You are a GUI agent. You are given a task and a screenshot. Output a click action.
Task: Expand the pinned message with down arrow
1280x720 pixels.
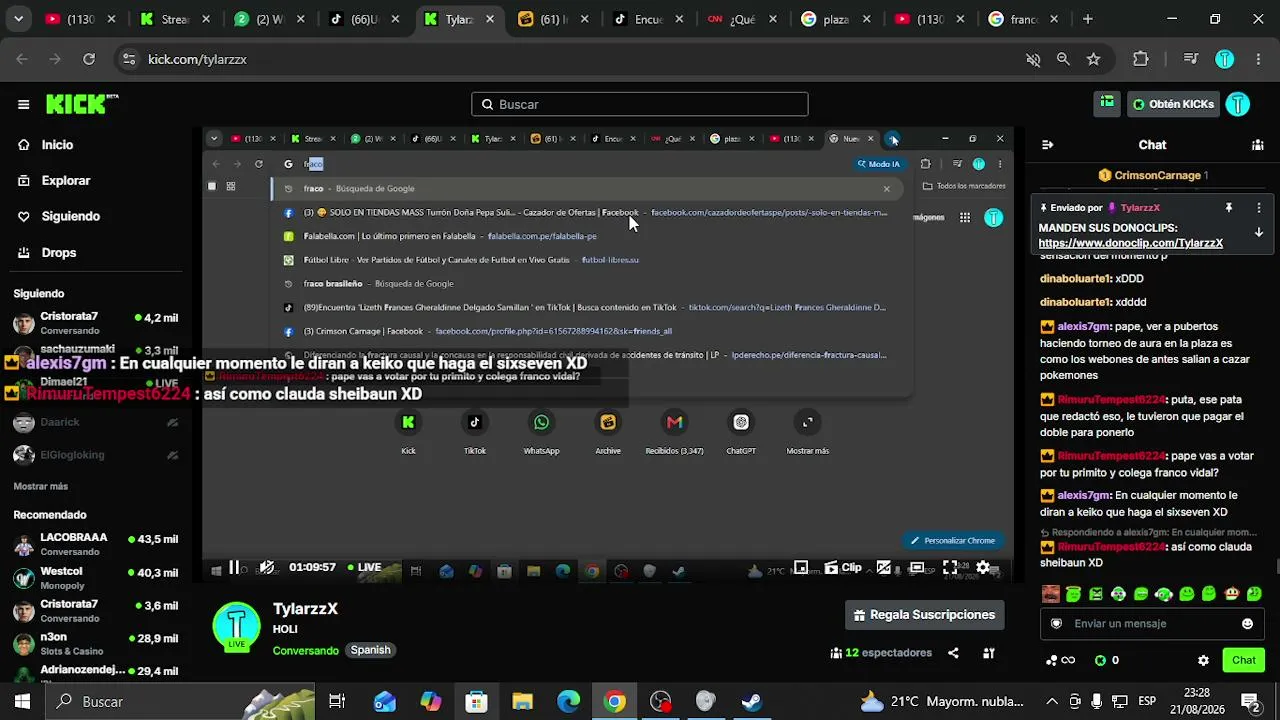[x=1259, y=233]
